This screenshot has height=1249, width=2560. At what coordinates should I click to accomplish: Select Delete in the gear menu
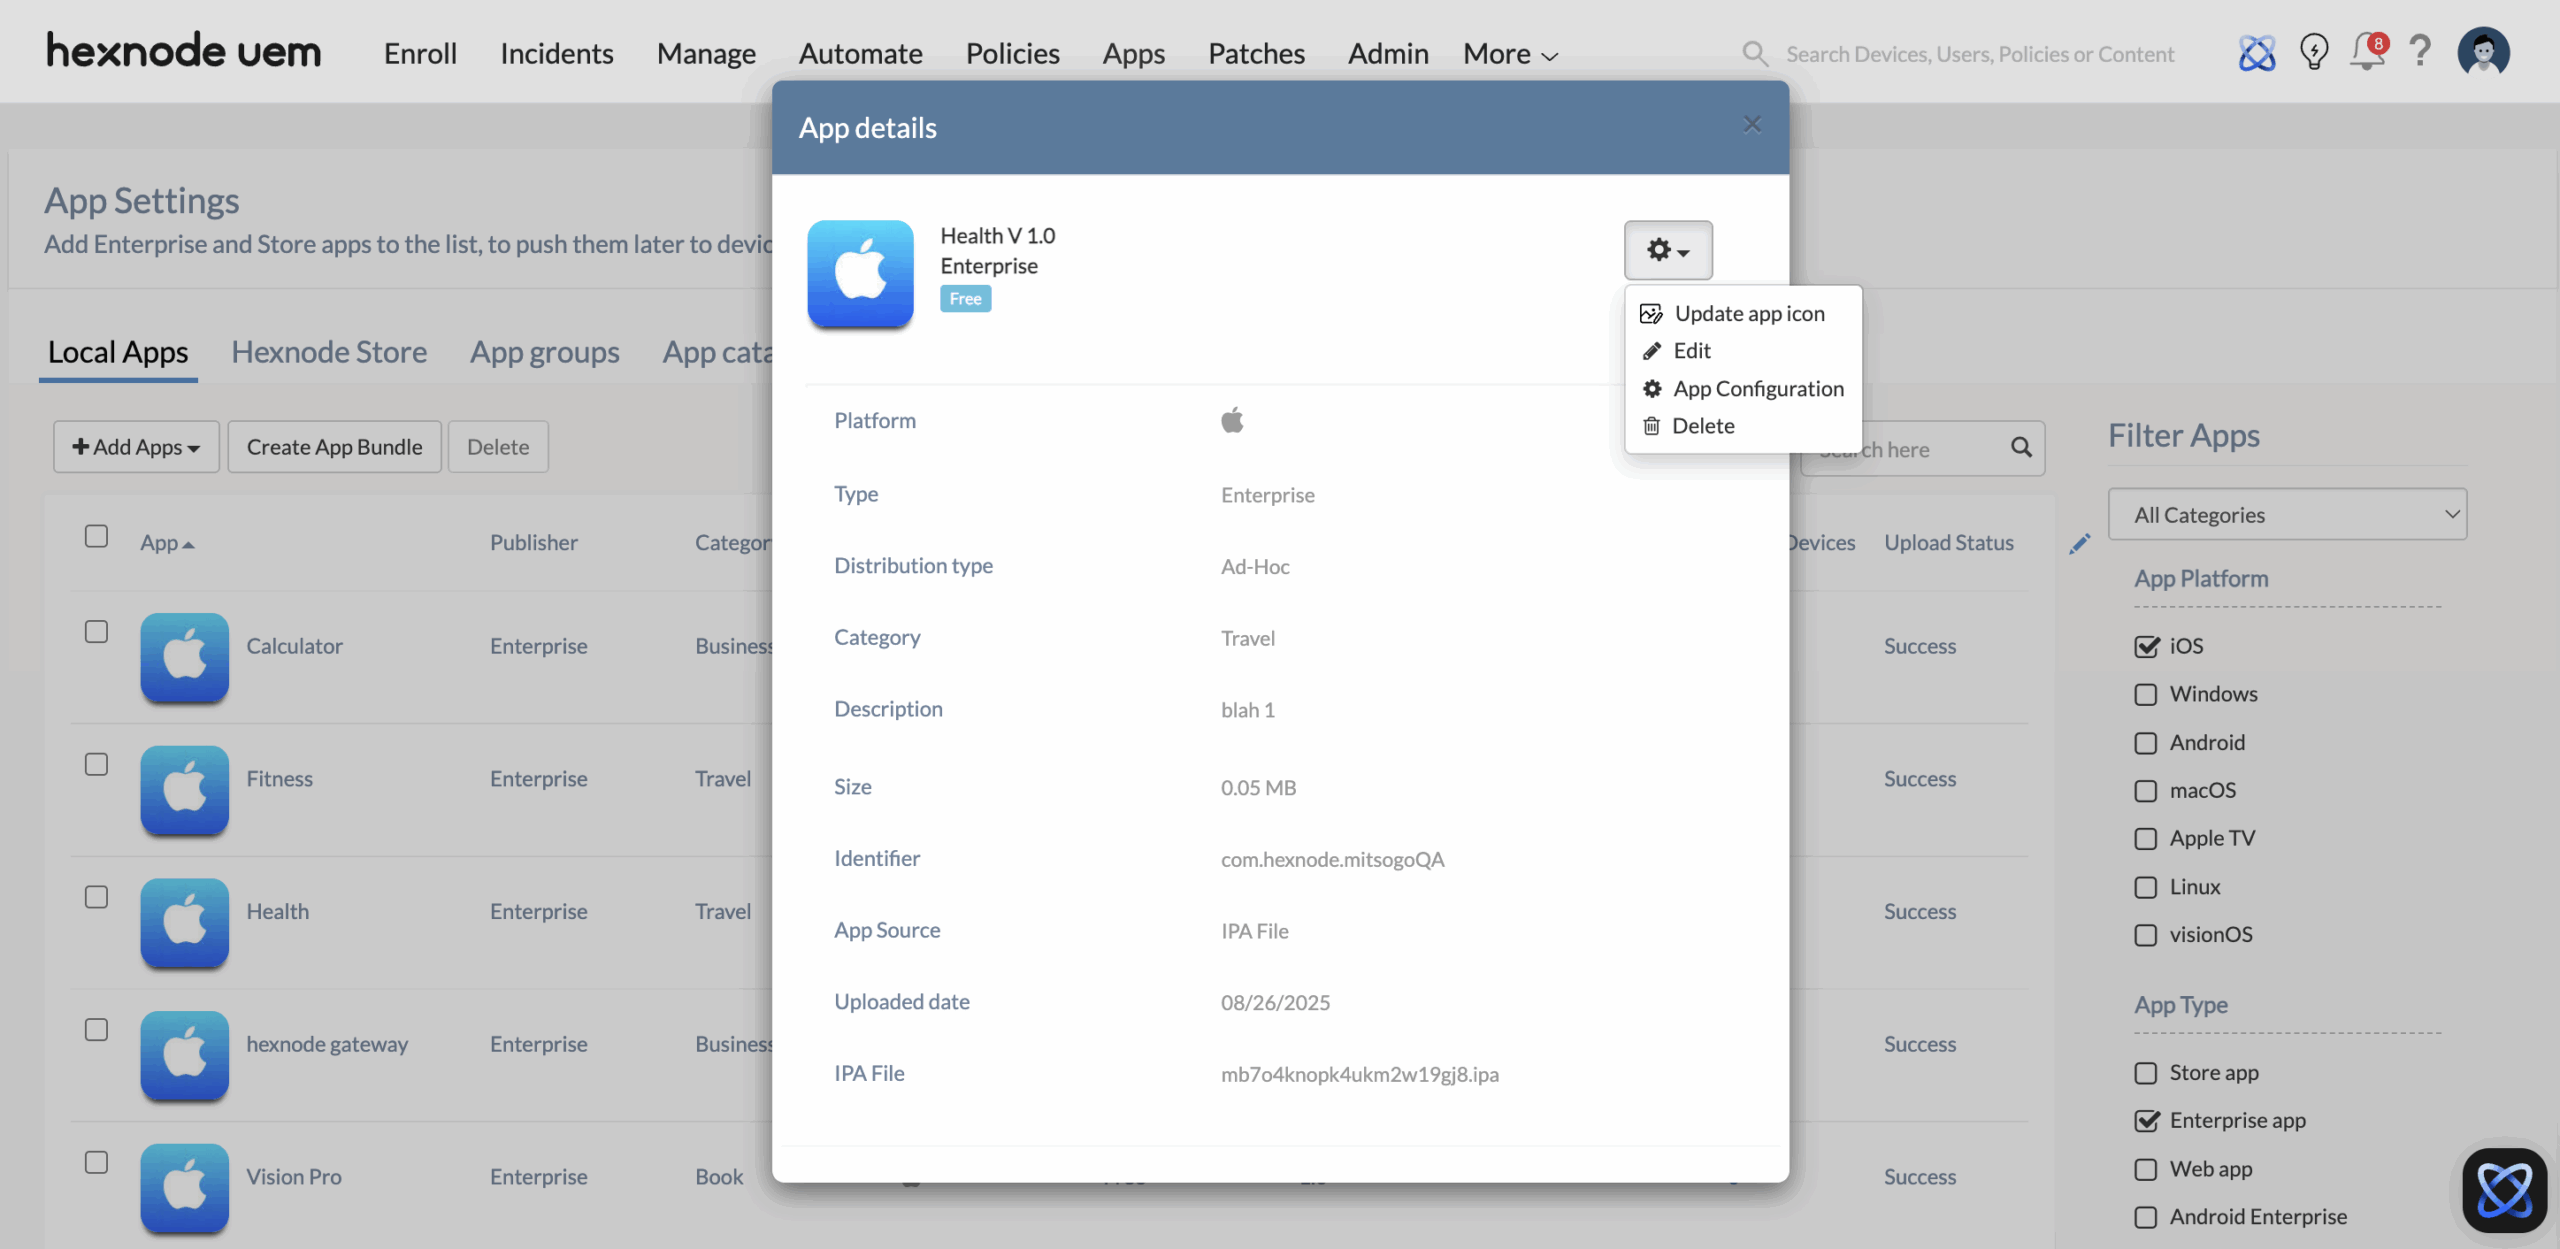pos(1688,426)
